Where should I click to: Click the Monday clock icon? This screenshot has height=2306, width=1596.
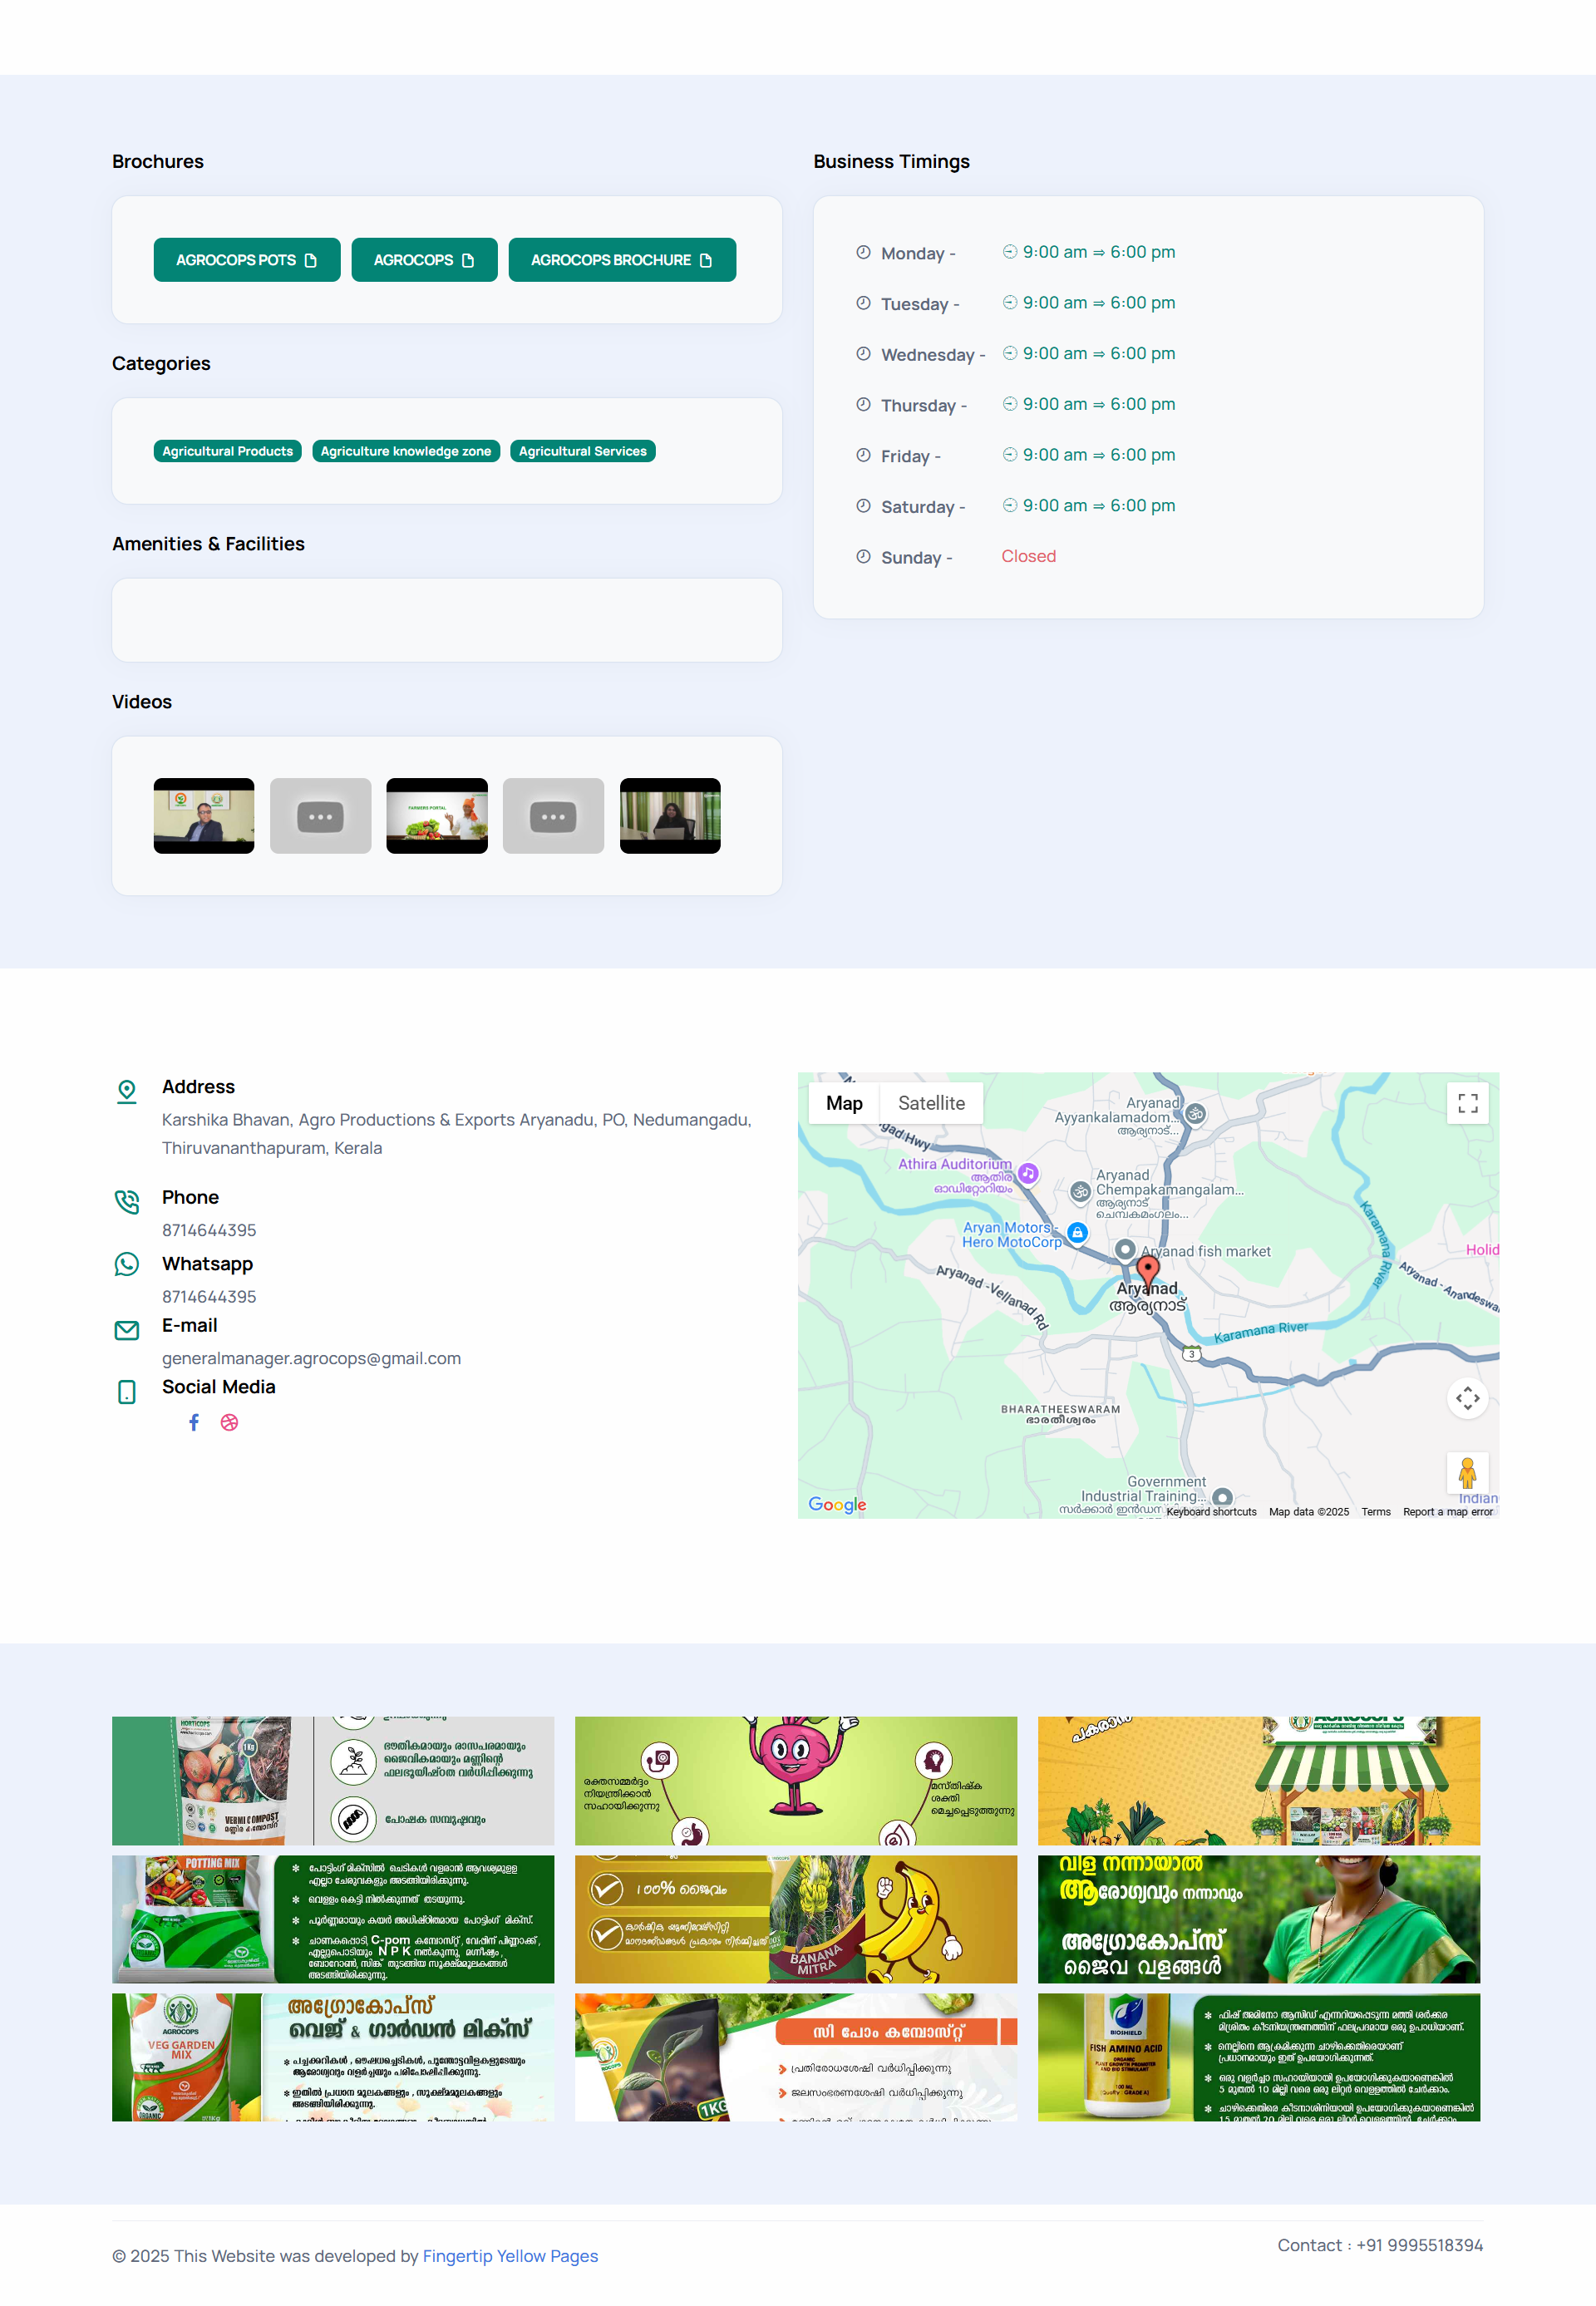tap(863, 252)
